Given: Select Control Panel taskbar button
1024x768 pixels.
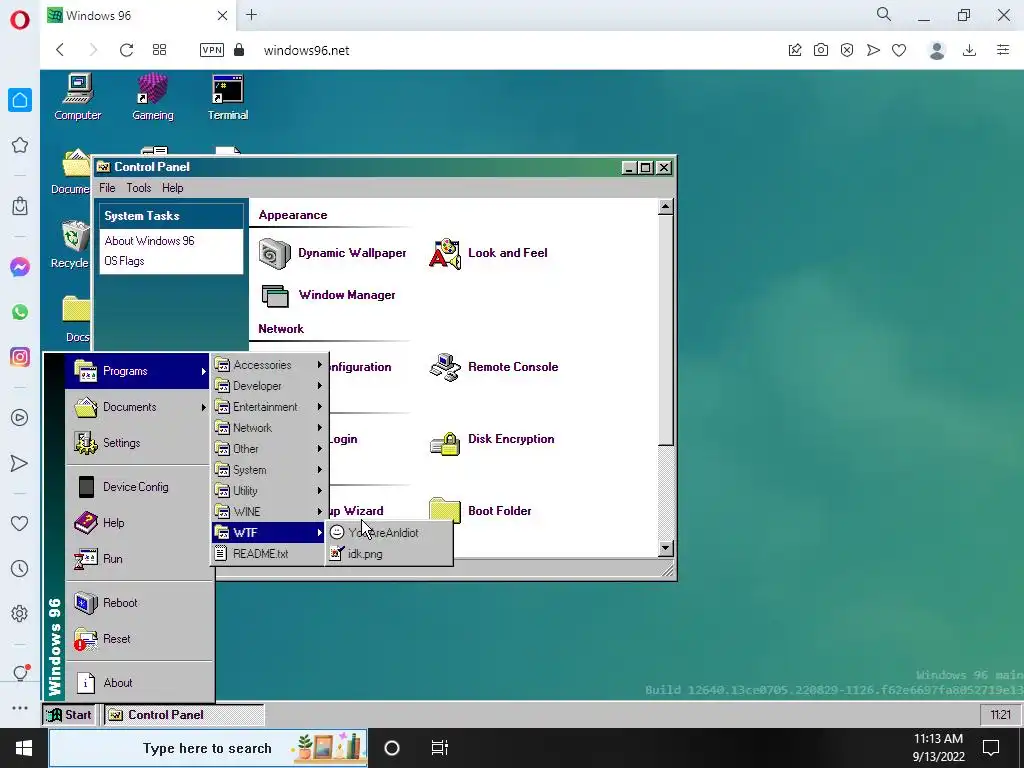Looking at the screenshot, I should click(184, 715).
